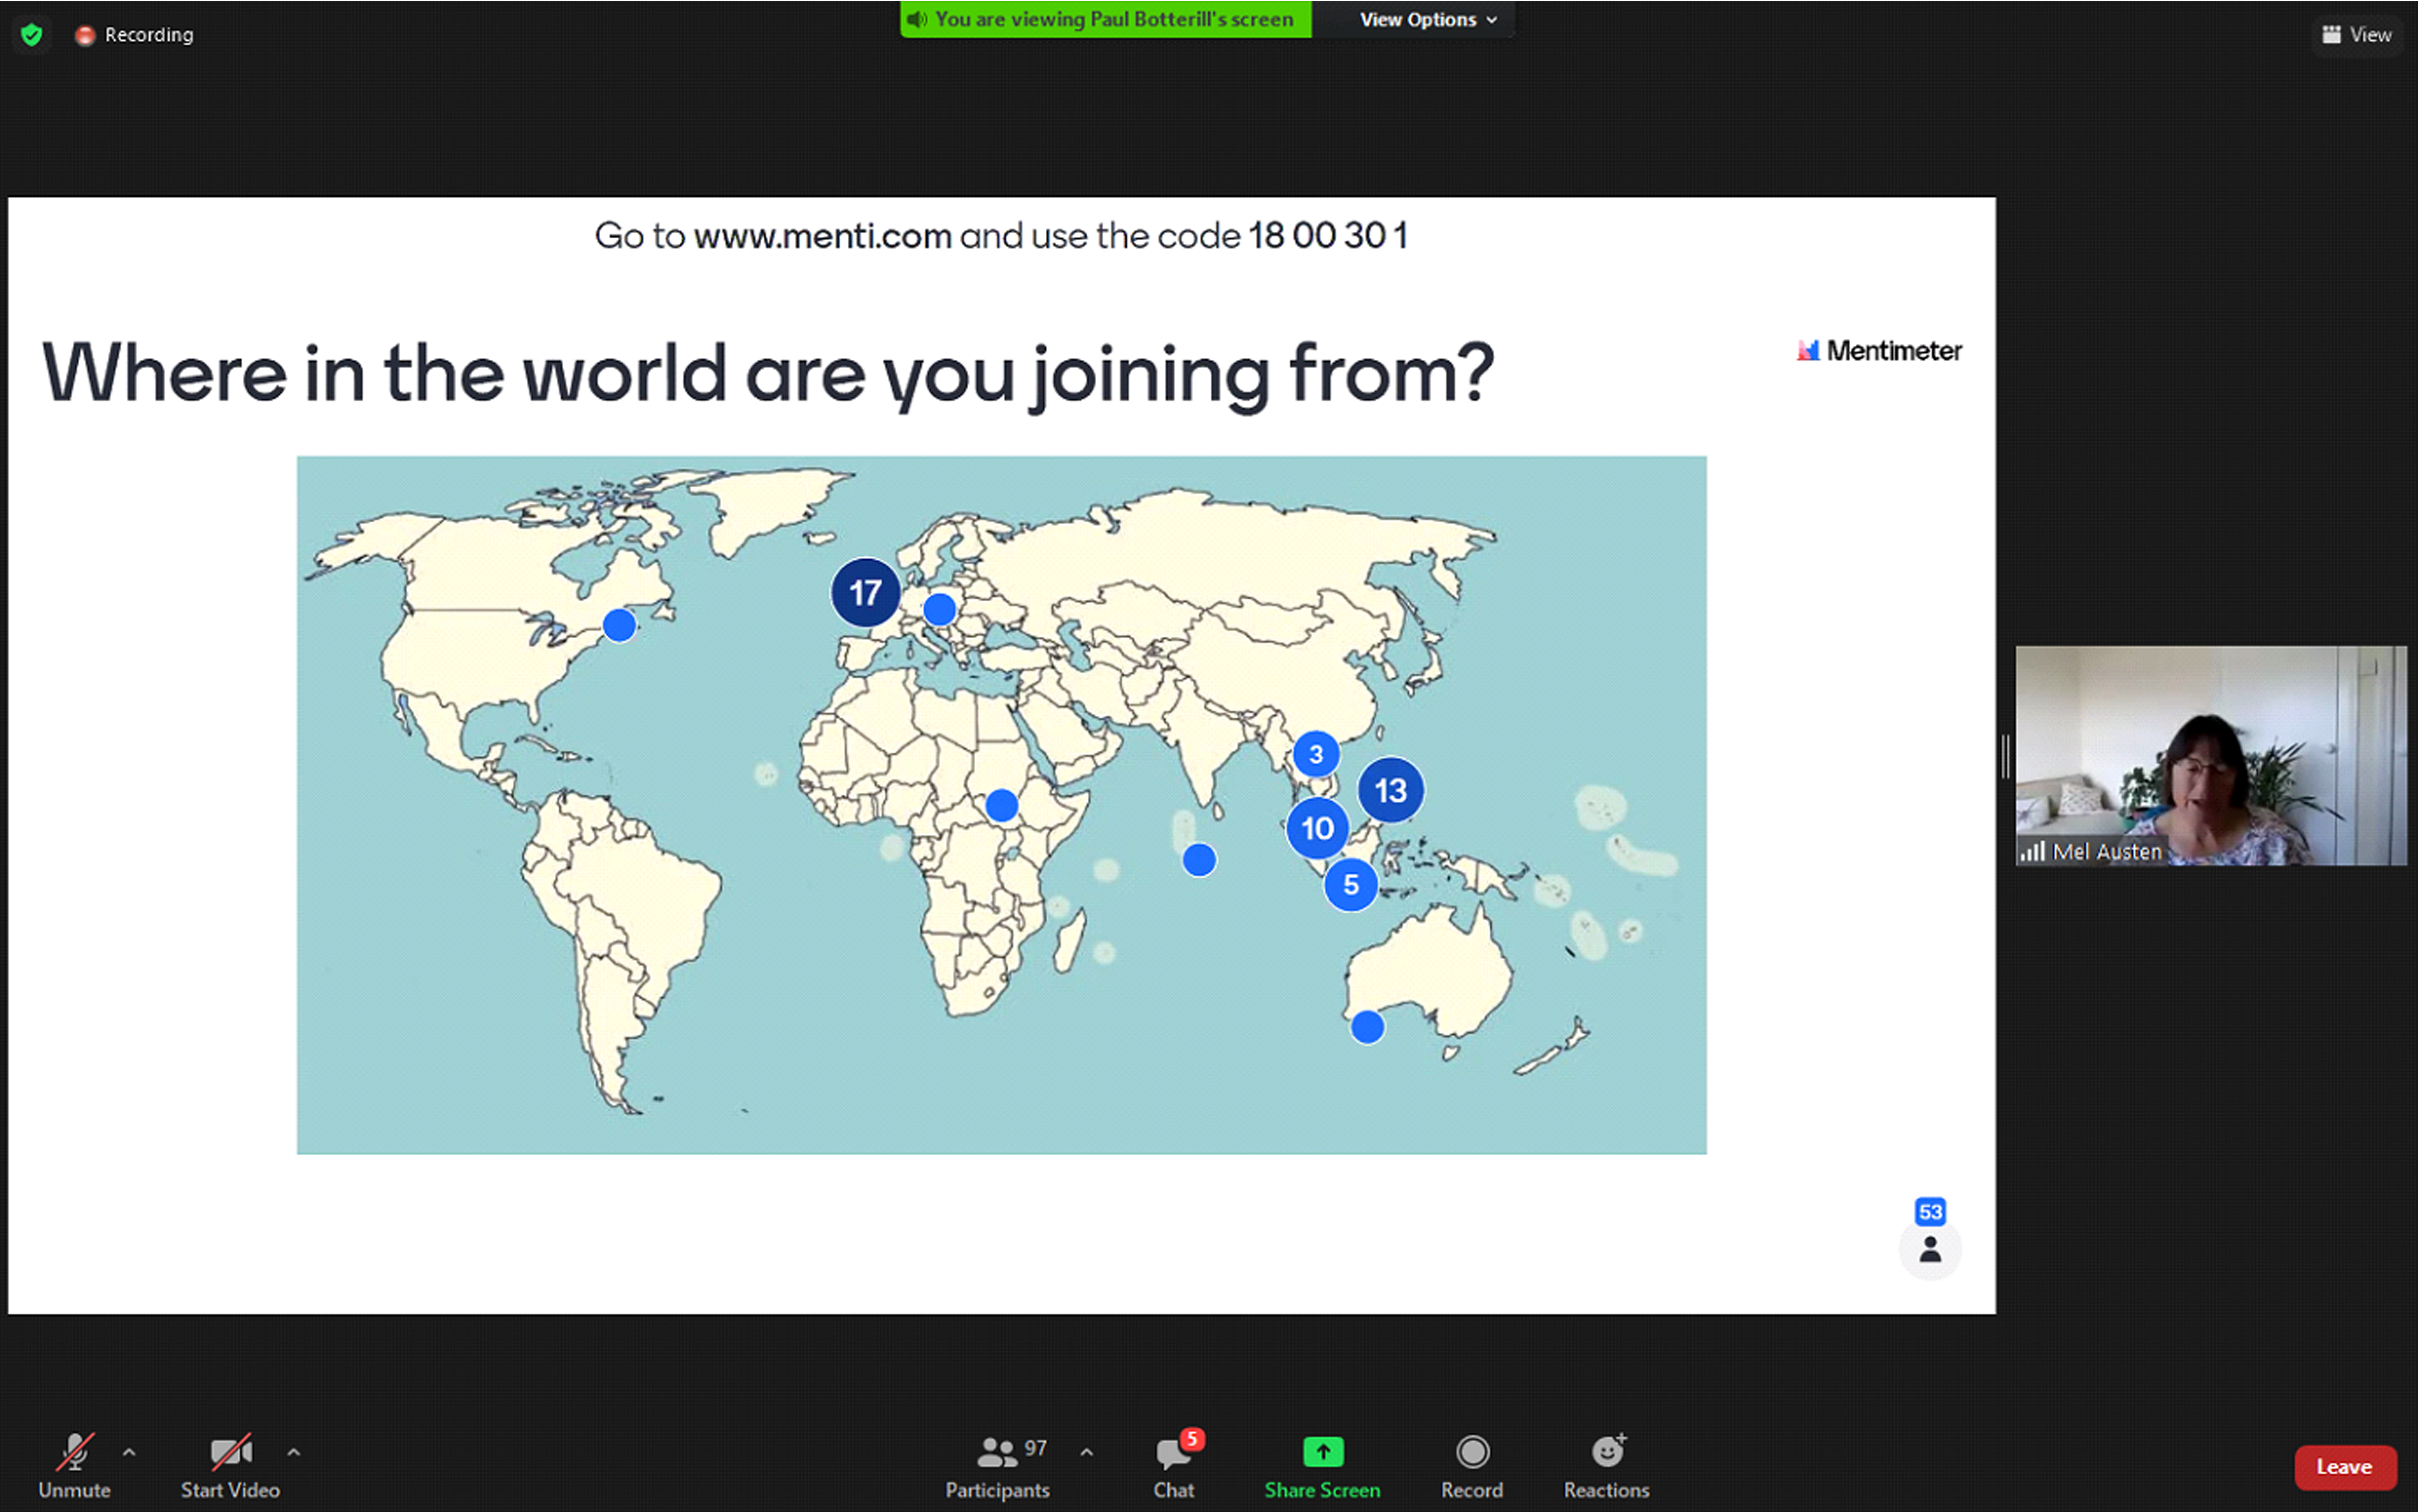Image resolution: width=2420 pixels, height=1512 pixels.
Task: Click the Mentimeter logo
Action: coord(1879,351)
